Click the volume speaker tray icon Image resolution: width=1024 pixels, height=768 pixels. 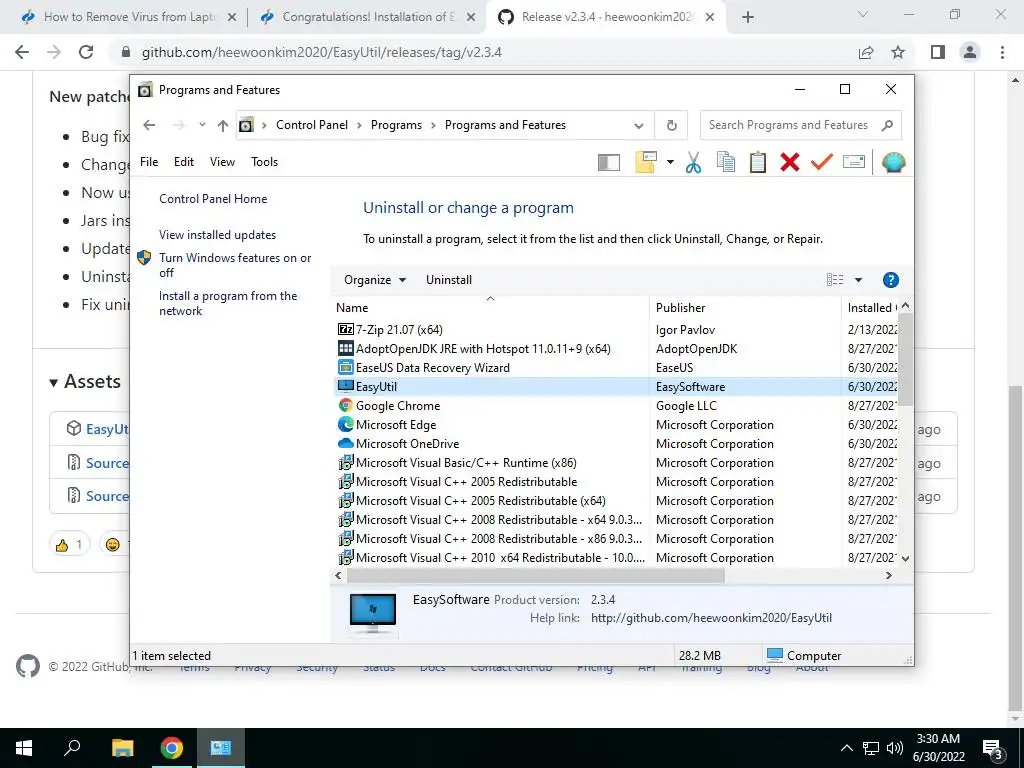click(x=894, y=748)
